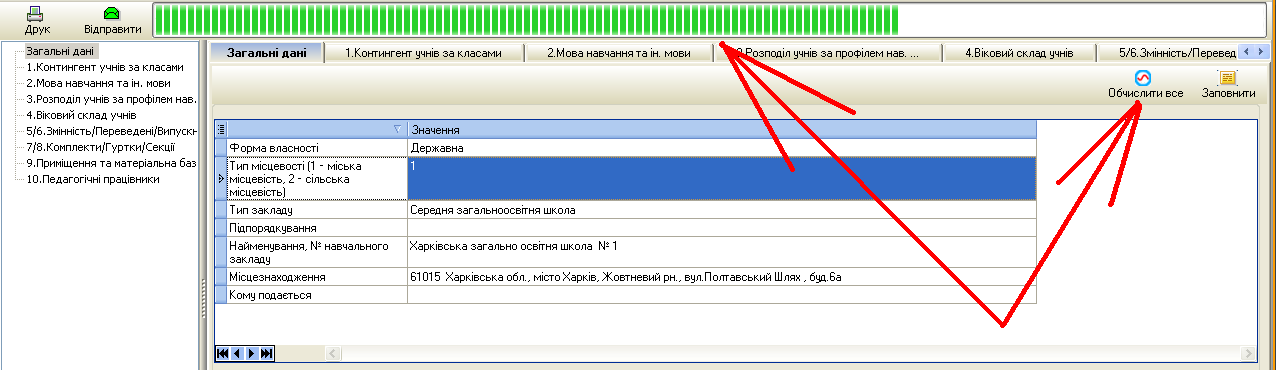Click the empty Кому подається value cell
The image size is (1276, 370).
[722, 295]
